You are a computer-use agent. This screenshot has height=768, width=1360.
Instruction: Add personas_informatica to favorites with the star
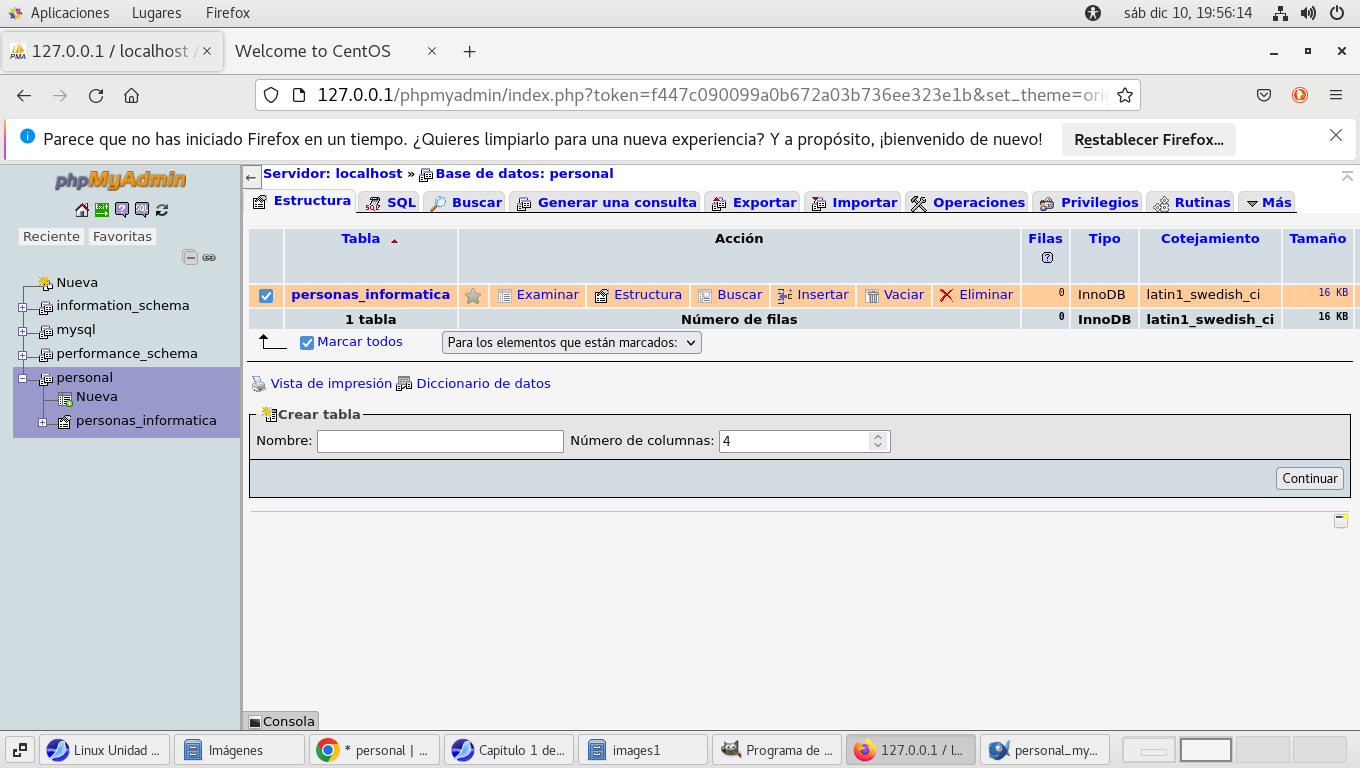(473, 296)
